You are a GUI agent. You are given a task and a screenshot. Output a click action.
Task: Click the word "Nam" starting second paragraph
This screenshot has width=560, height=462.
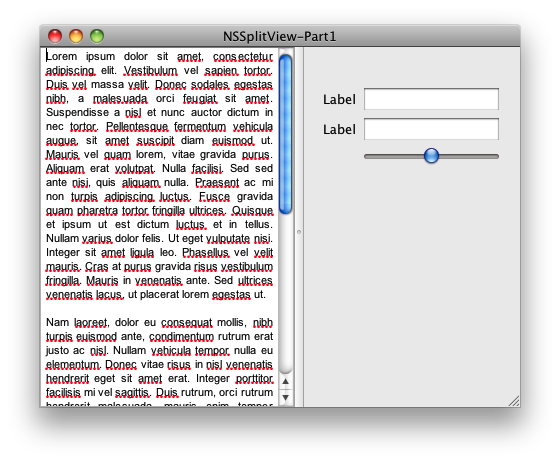pyautogui.click(x=58, y=322)
